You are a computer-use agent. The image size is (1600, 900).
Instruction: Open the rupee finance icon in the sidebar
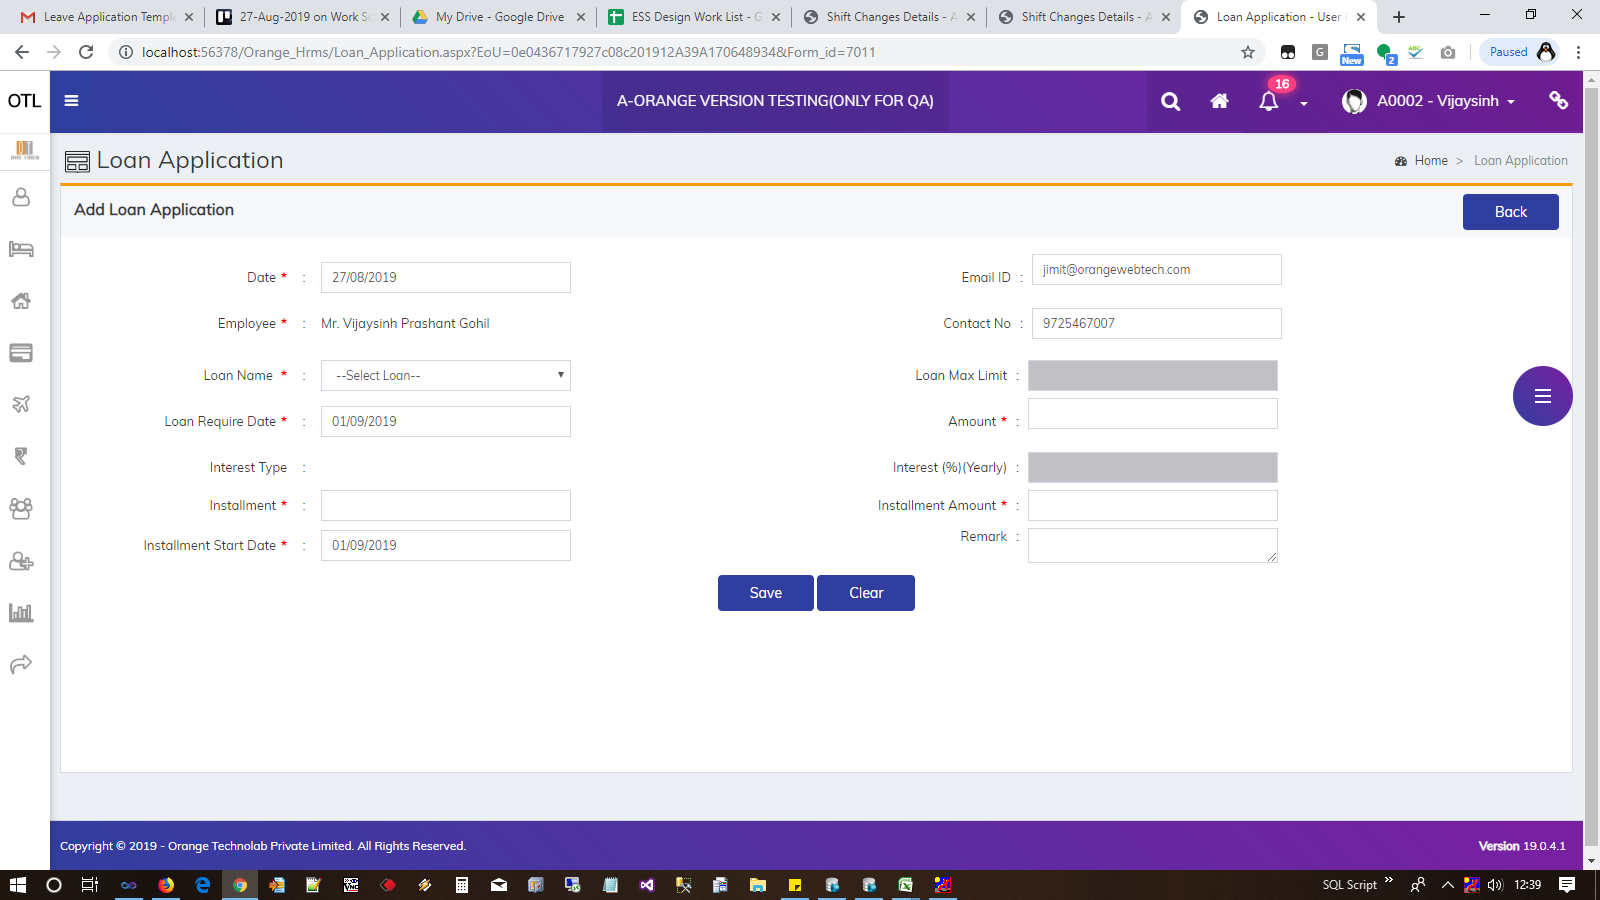coord(21,456)
